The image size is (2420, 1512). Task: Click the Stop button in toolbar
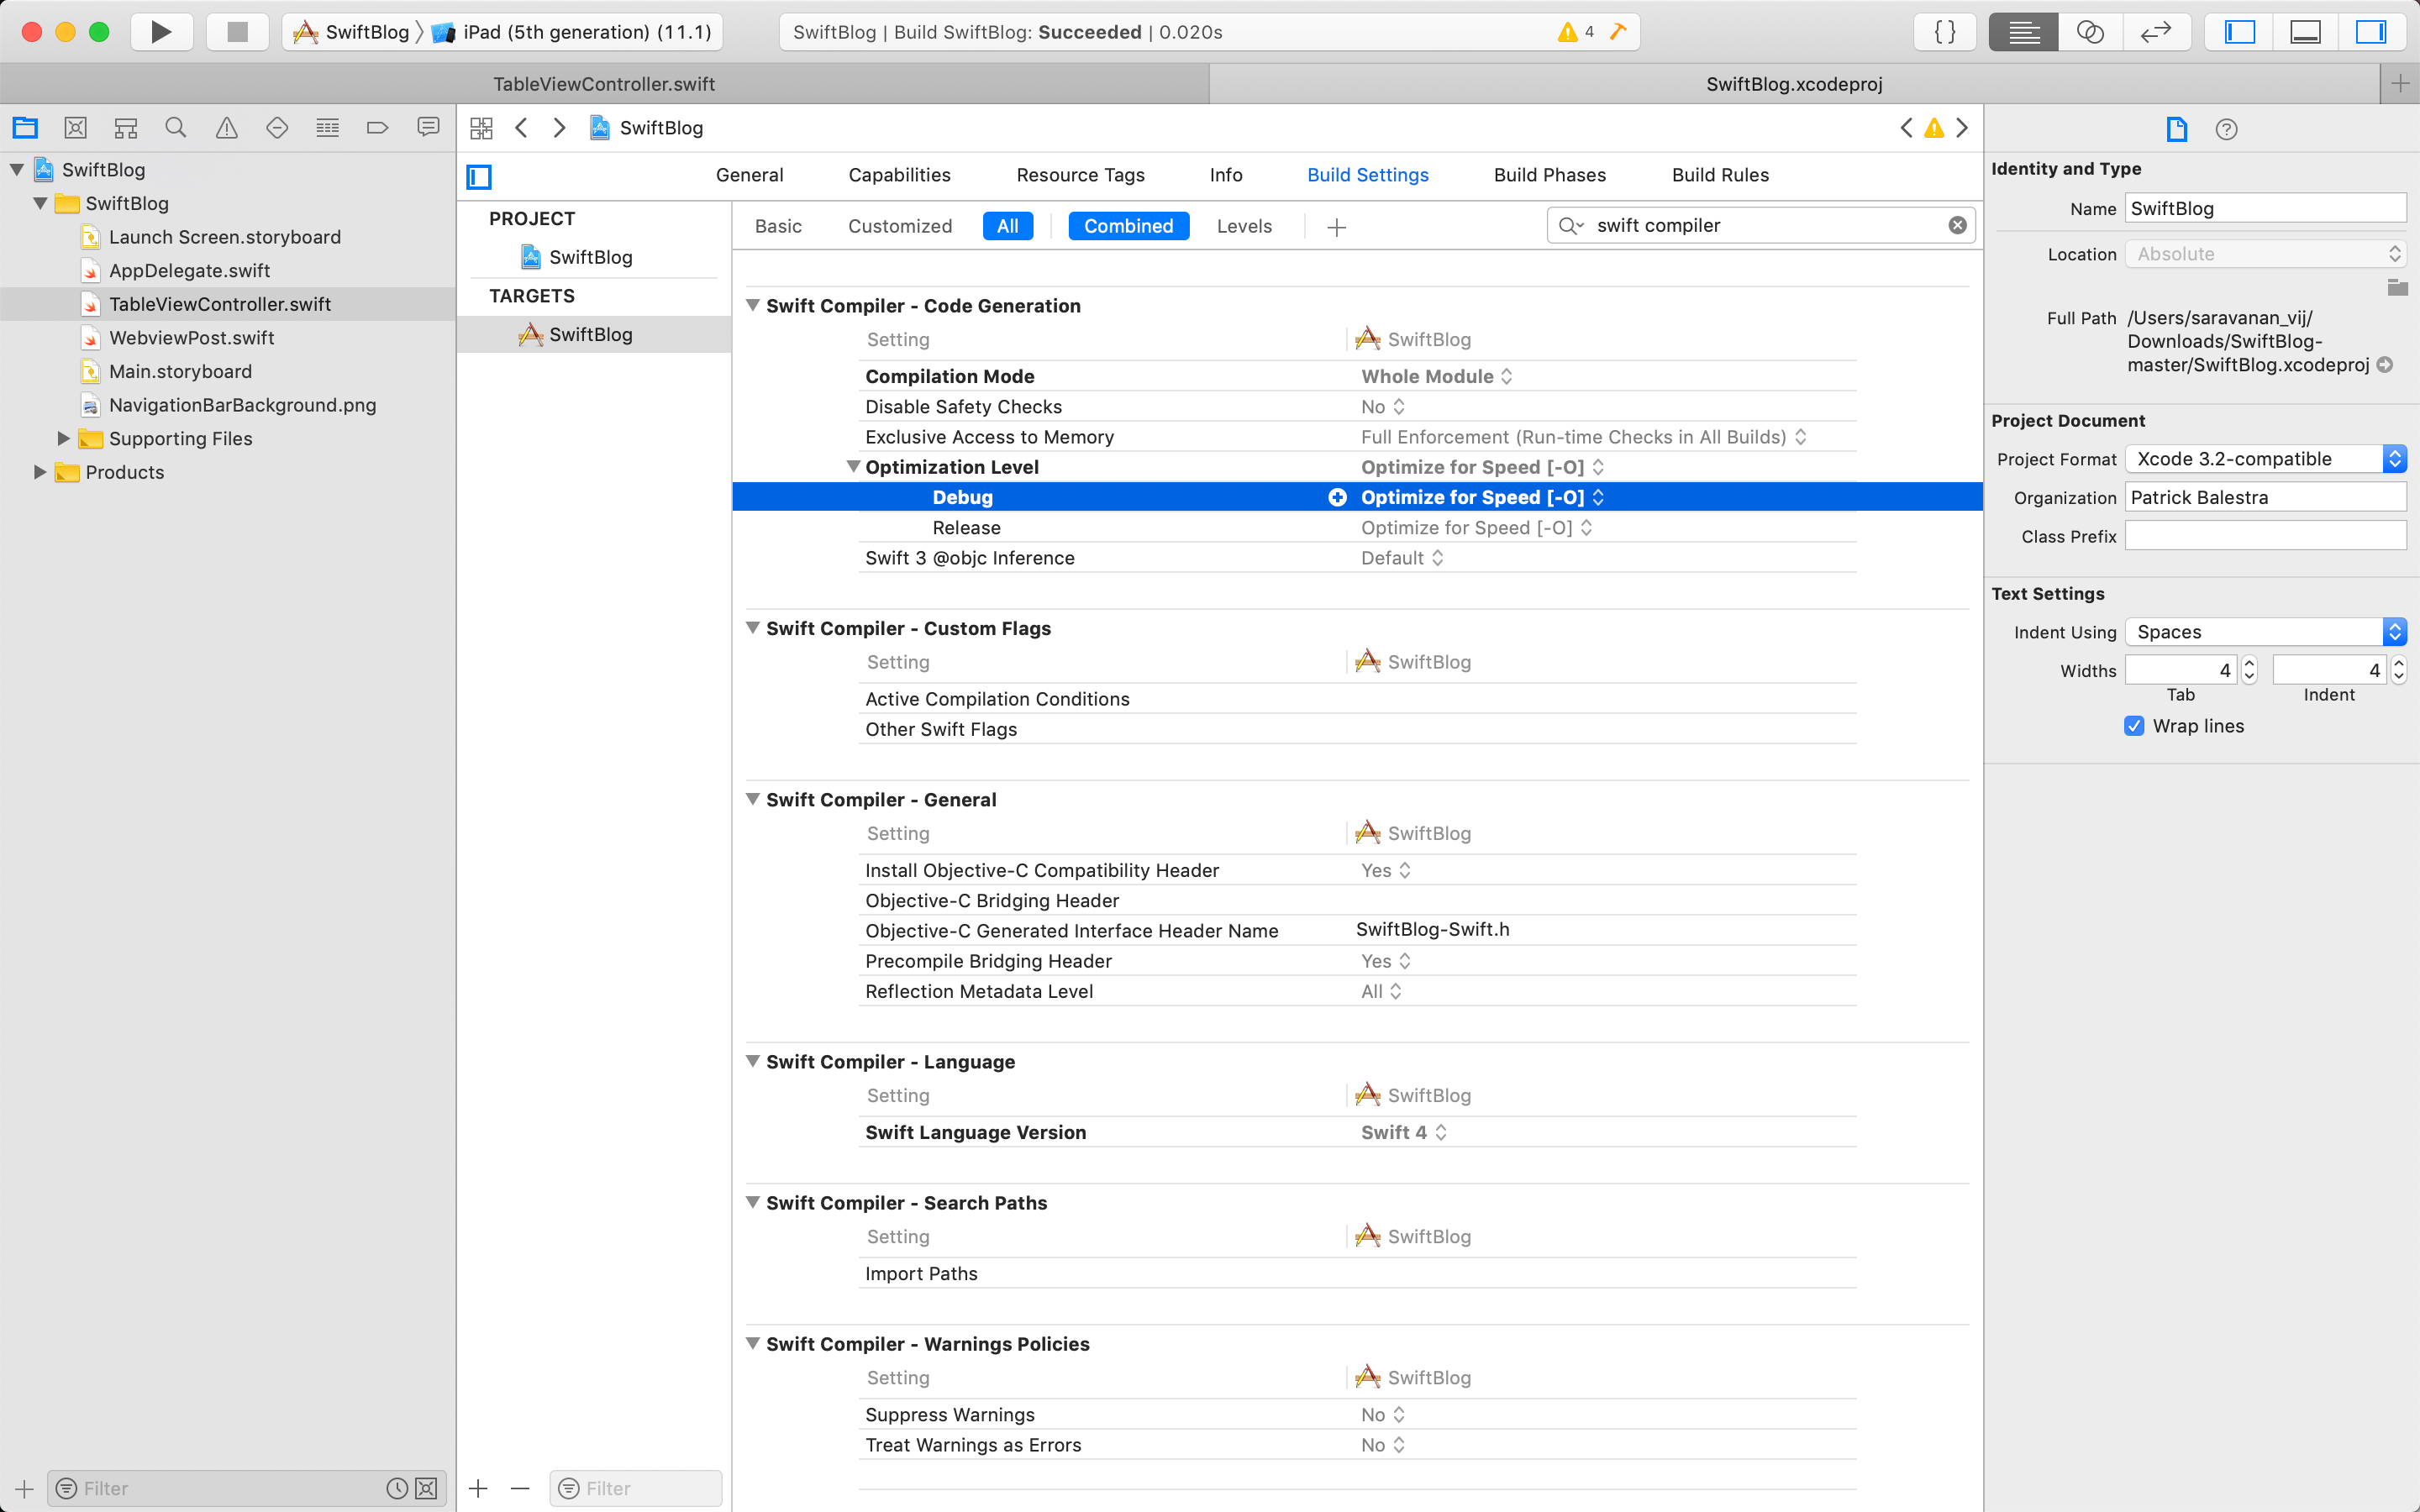click(x=237, y=32)
